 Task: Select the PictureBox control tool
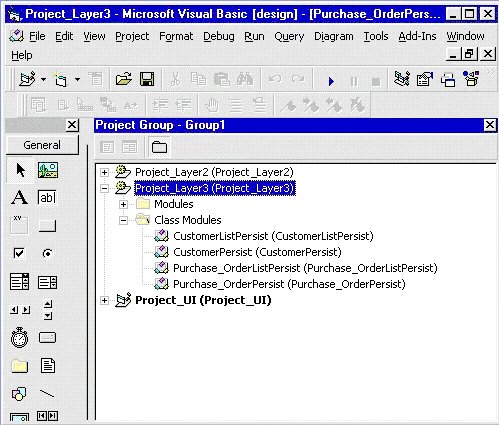coord(48,170)
